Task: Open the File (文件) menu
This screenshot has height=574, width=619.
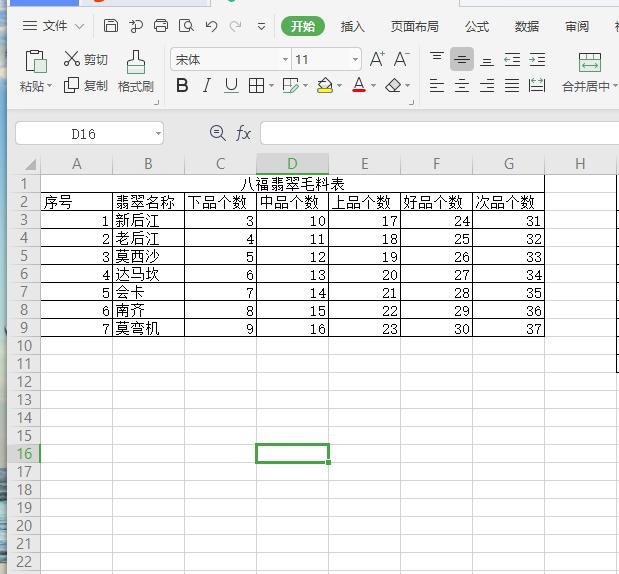Action: coord(53,26)
